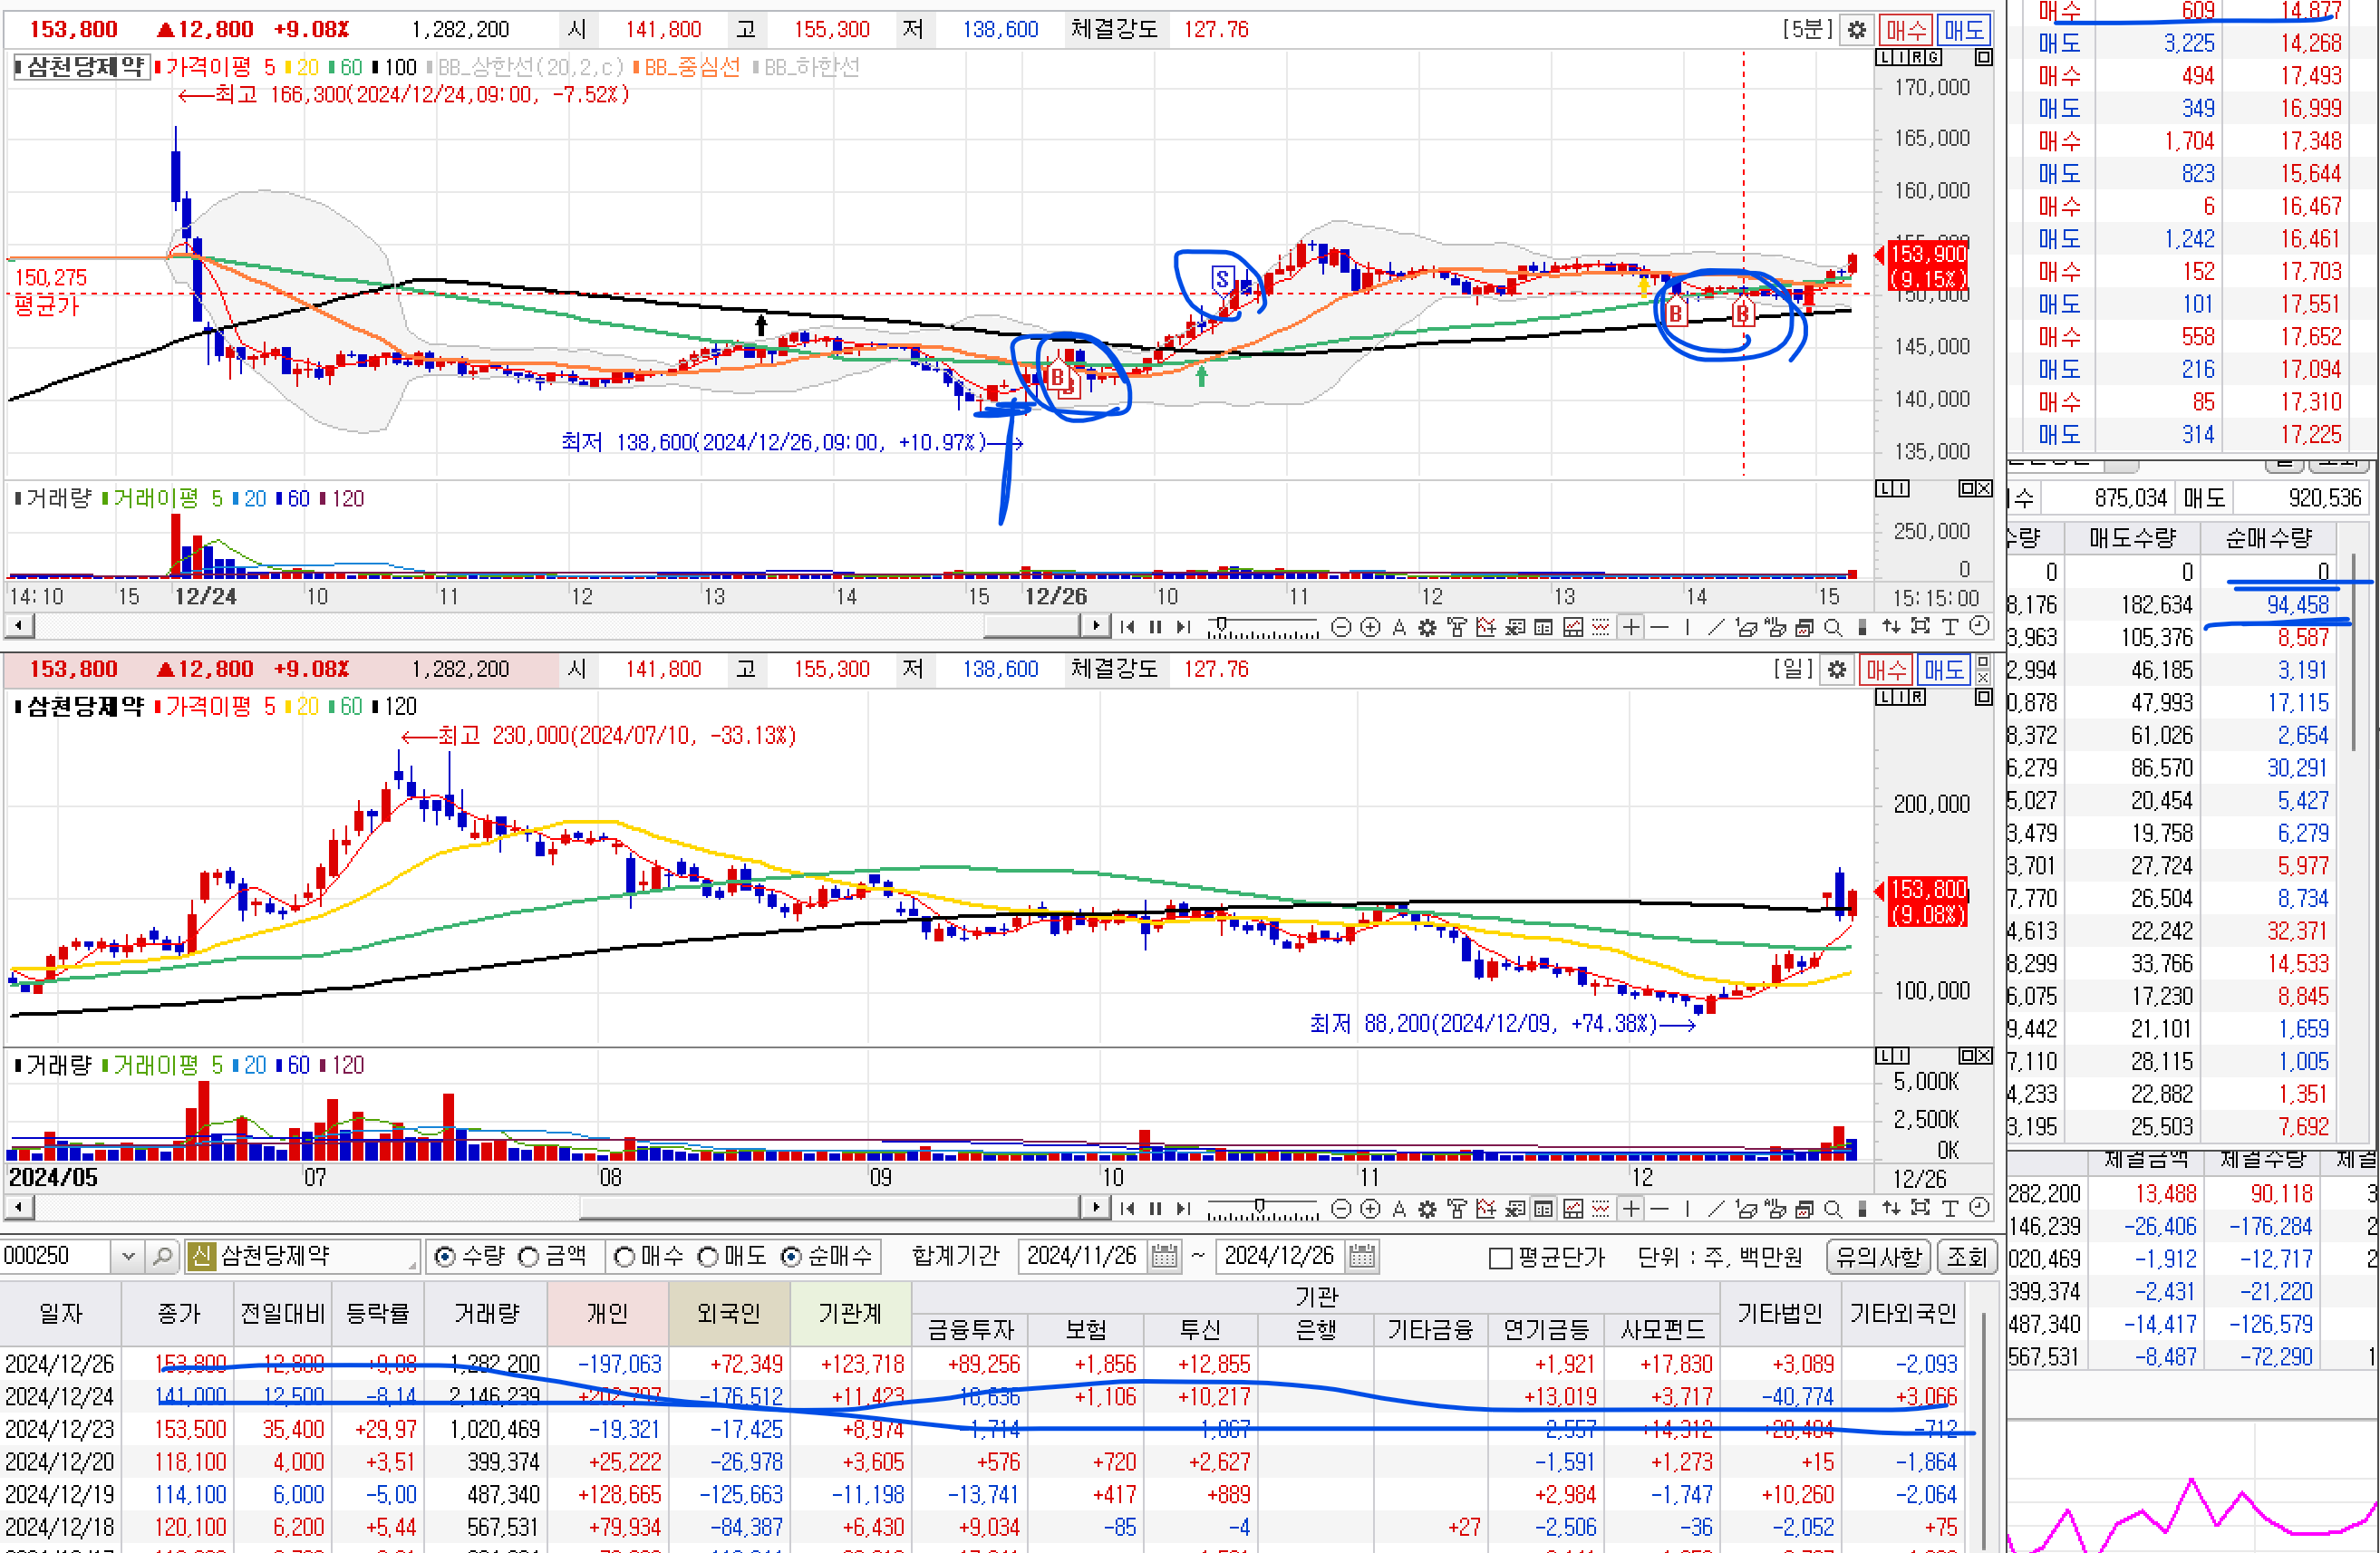Click magnifier icon in daily chart toolbar
2380x1553 pixels.
click(x=1832, y=1209)
